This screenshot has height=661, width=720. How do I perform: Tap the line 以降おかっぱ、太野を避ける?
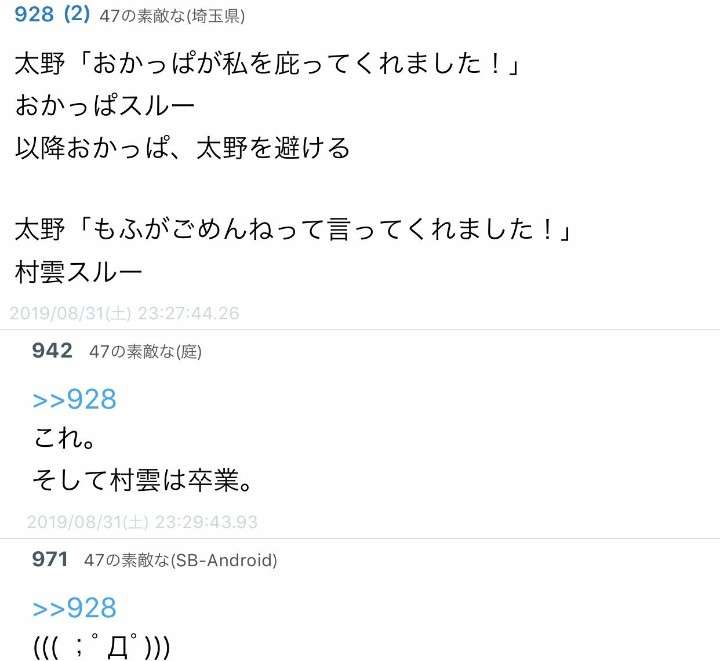(182, 147)
